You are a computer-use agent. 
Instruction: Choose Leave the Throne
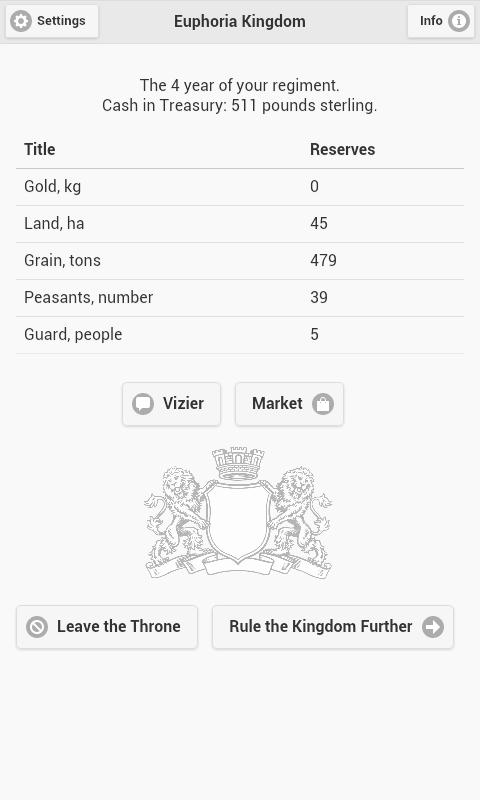107,627
